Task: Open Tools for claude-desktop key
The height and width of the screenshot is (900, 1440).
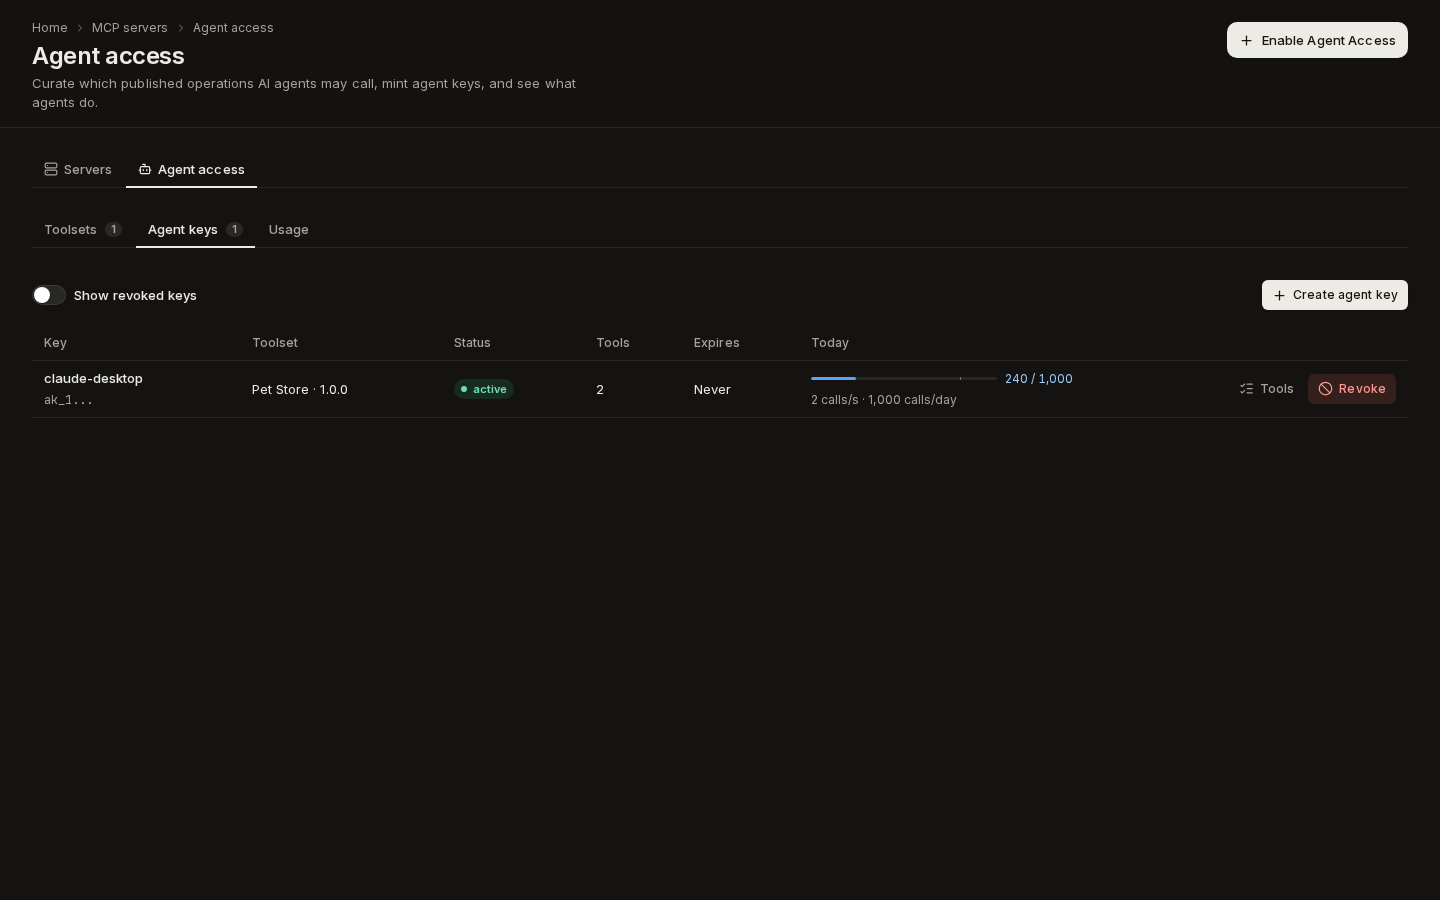Action: 1266,389
